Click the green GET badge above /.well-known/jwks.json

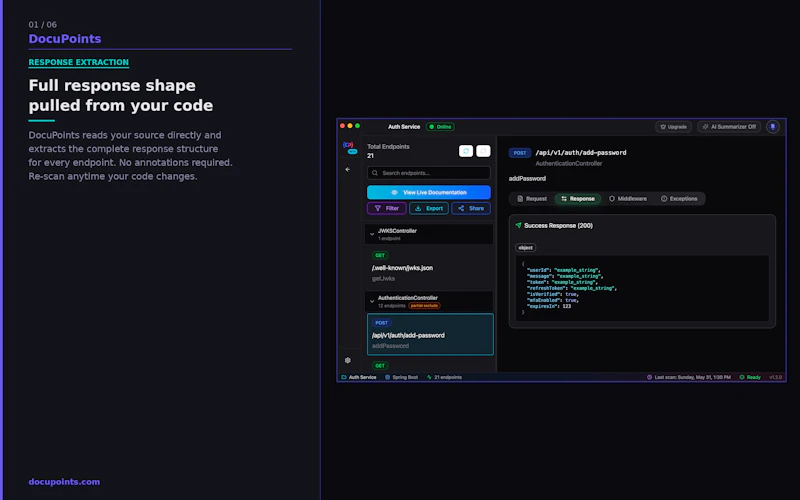(x=380, y=255)
